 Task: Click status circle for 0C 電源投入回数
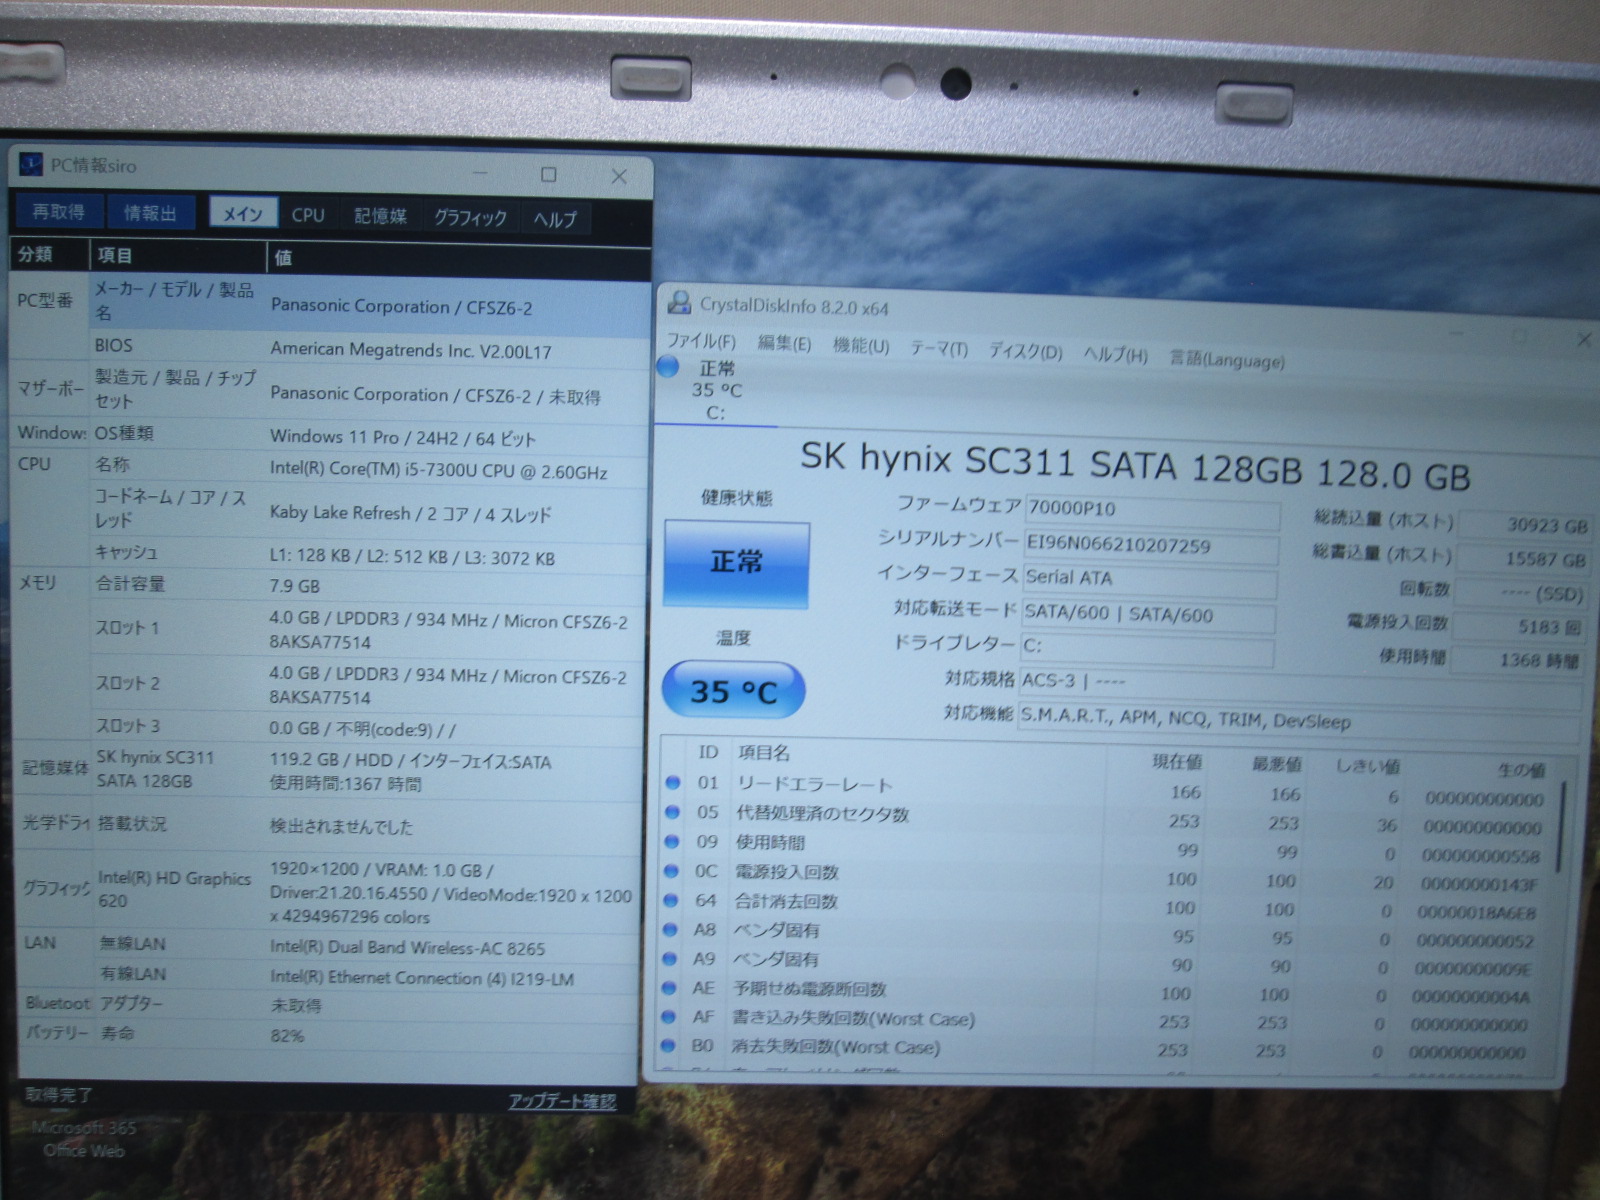coord(673,871)
